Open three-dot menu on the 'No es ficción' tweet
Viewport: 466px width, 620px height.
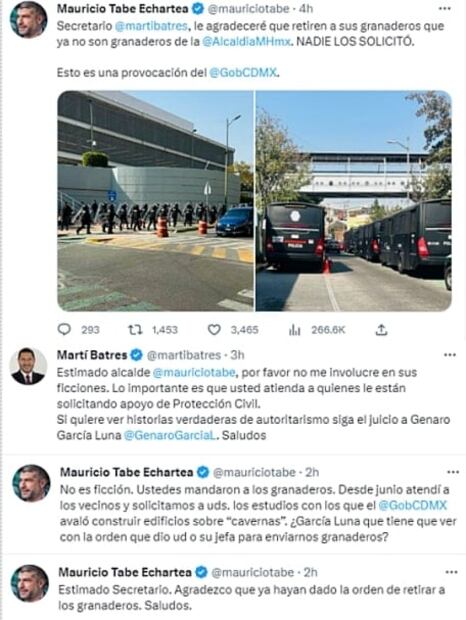453,472
